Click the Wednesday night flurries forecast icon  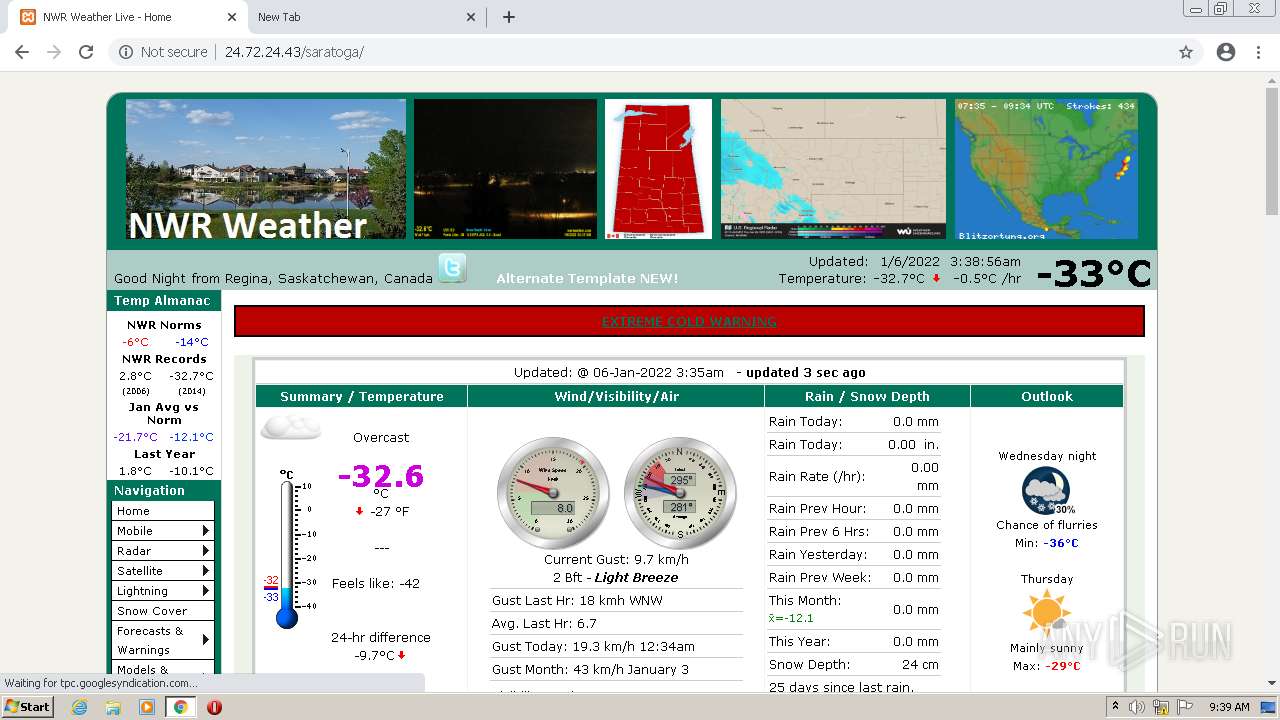(1047, 491)
